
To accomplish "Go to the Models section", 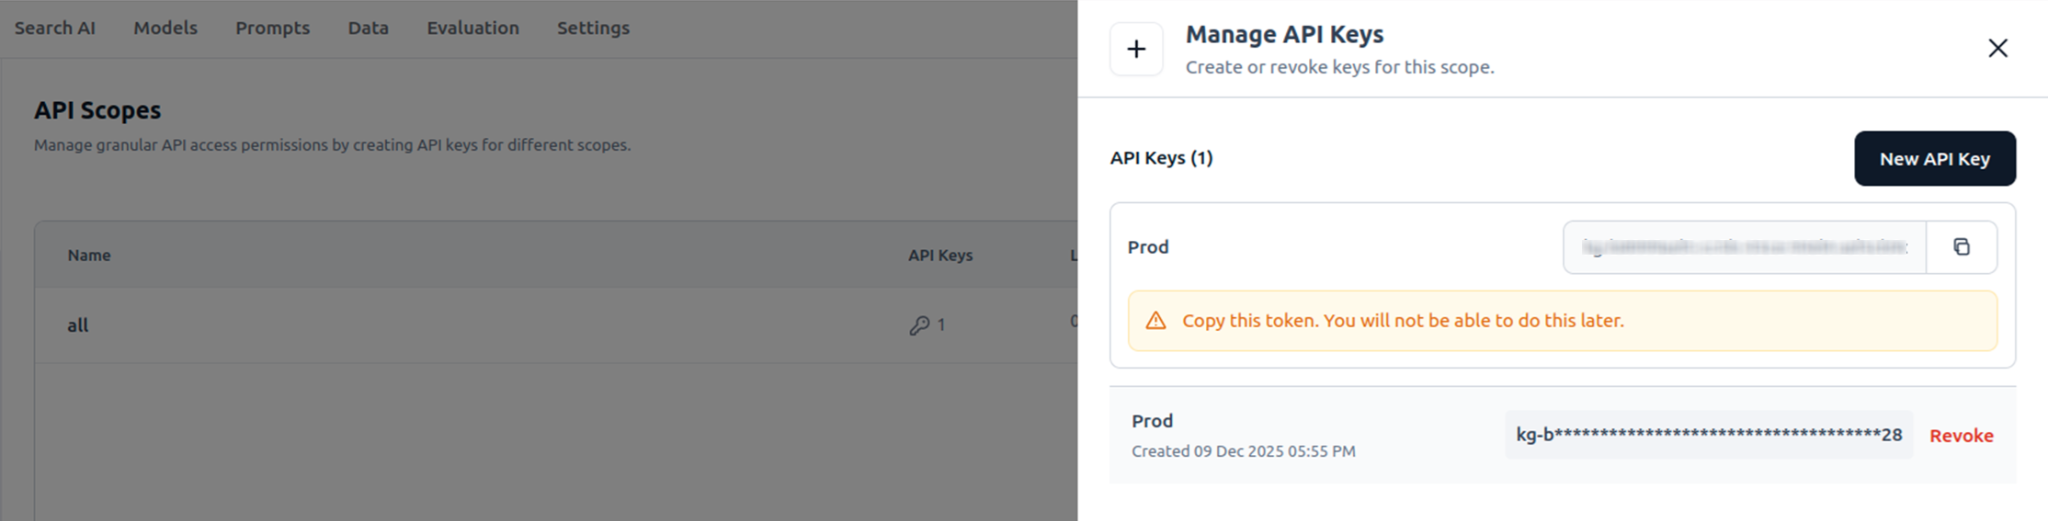I will (165, 28).
